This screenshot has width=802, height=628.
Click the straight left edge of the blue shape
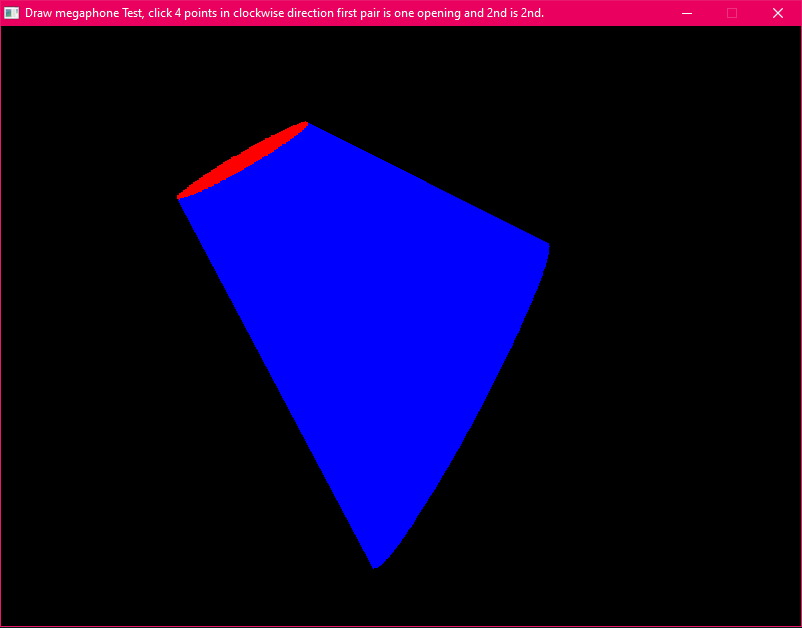(275, 380)
